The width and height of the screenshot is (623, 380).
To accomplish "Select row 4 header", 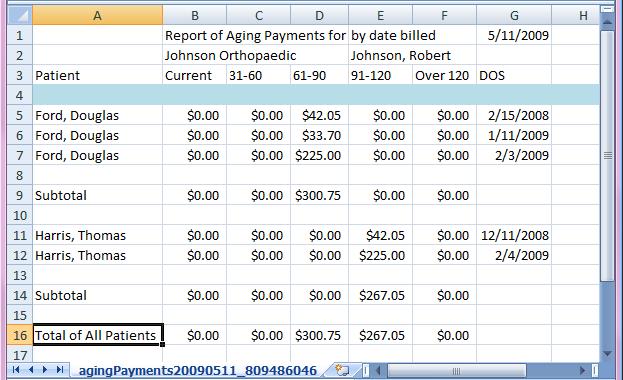I will click(x=20, y=95).
